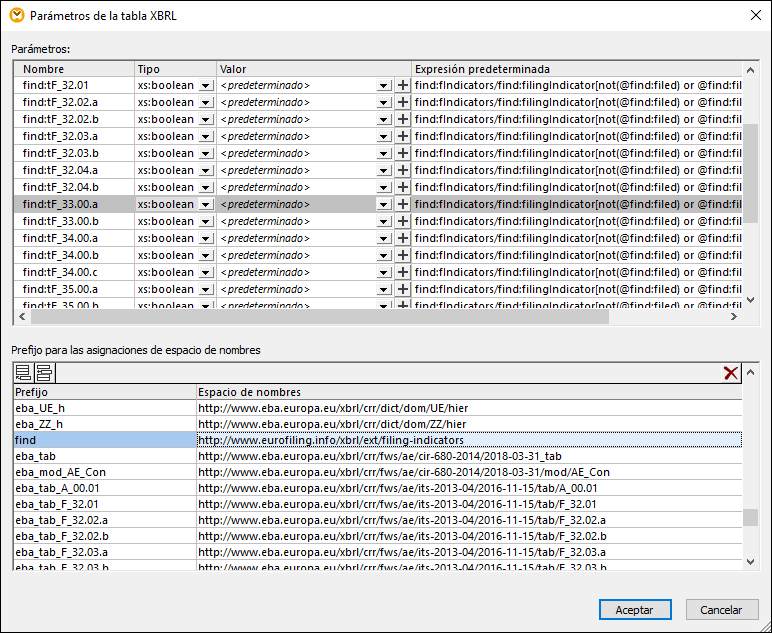Open Tipo dropdown for find:tF_32.03.a
Image resolution: width=772 pixels, height=633 pixels.
[x=206, y=137]
